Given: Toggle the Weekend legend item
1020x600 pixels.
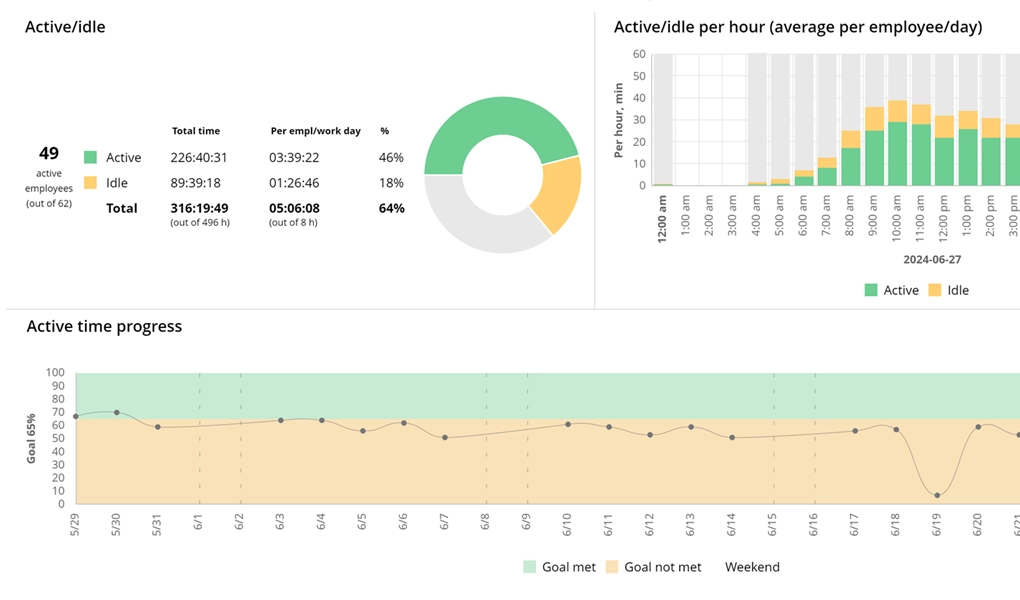Looking at the screenshot, I should 751,567.
